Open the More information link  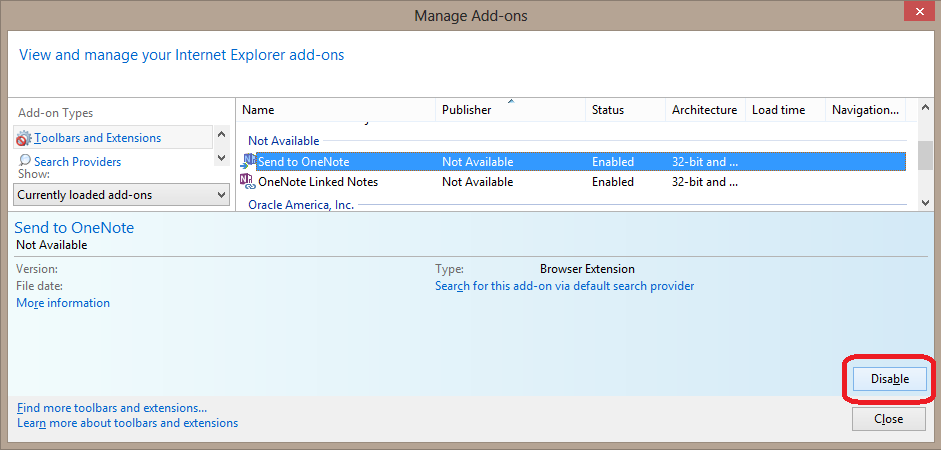coord(63,303)
